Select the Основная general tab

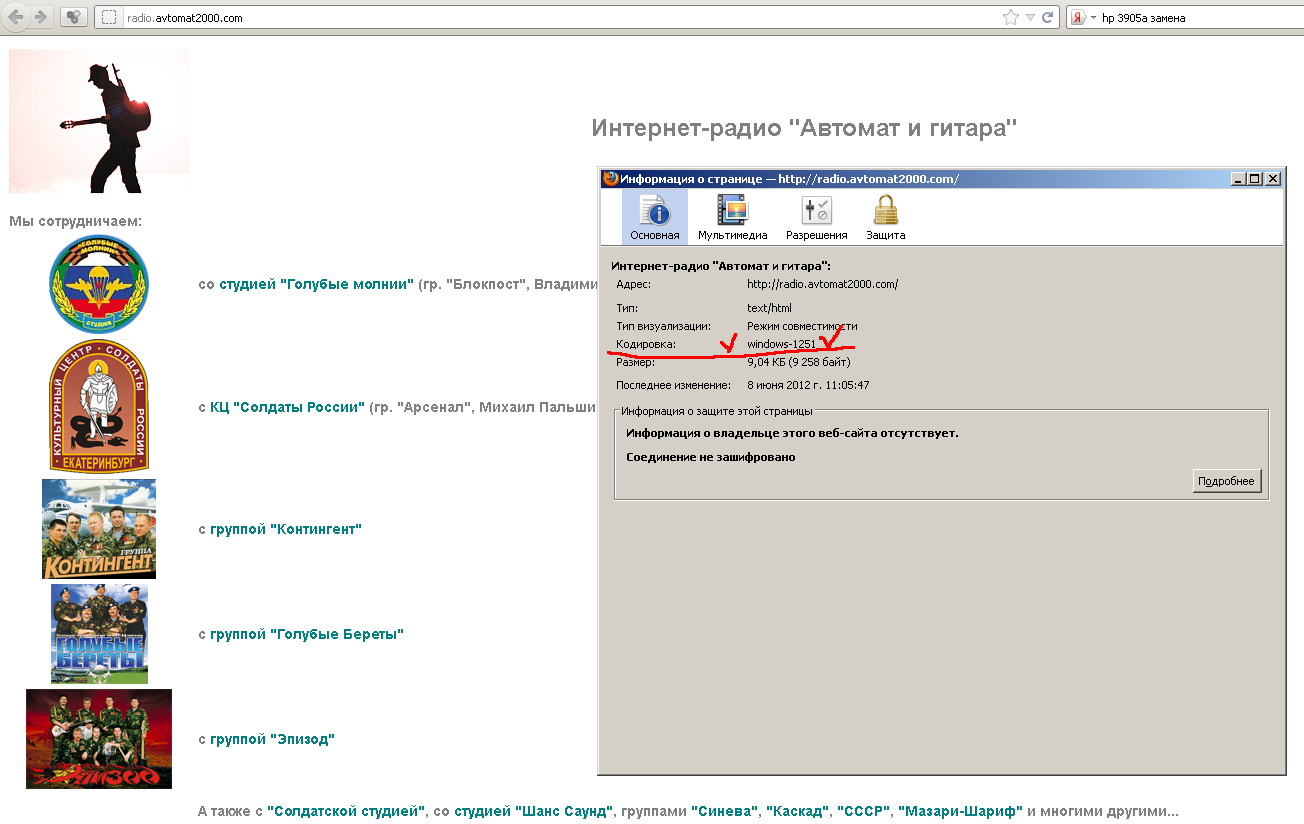(655, 218)
